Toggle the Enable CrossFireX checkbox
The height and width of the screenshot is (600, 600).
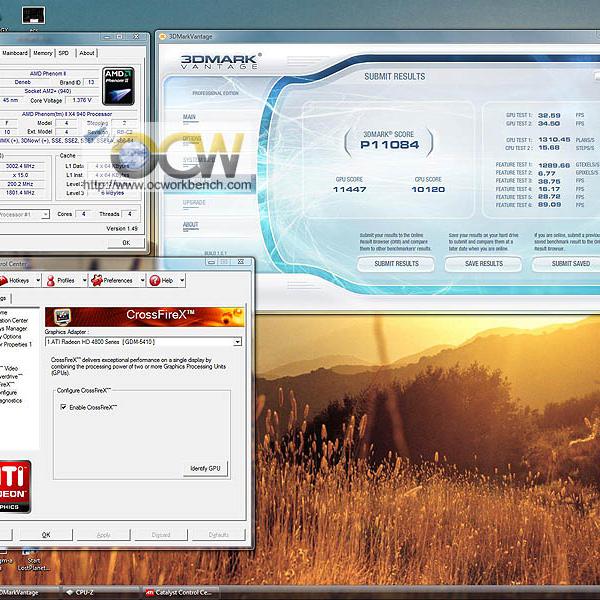point(64,407)
